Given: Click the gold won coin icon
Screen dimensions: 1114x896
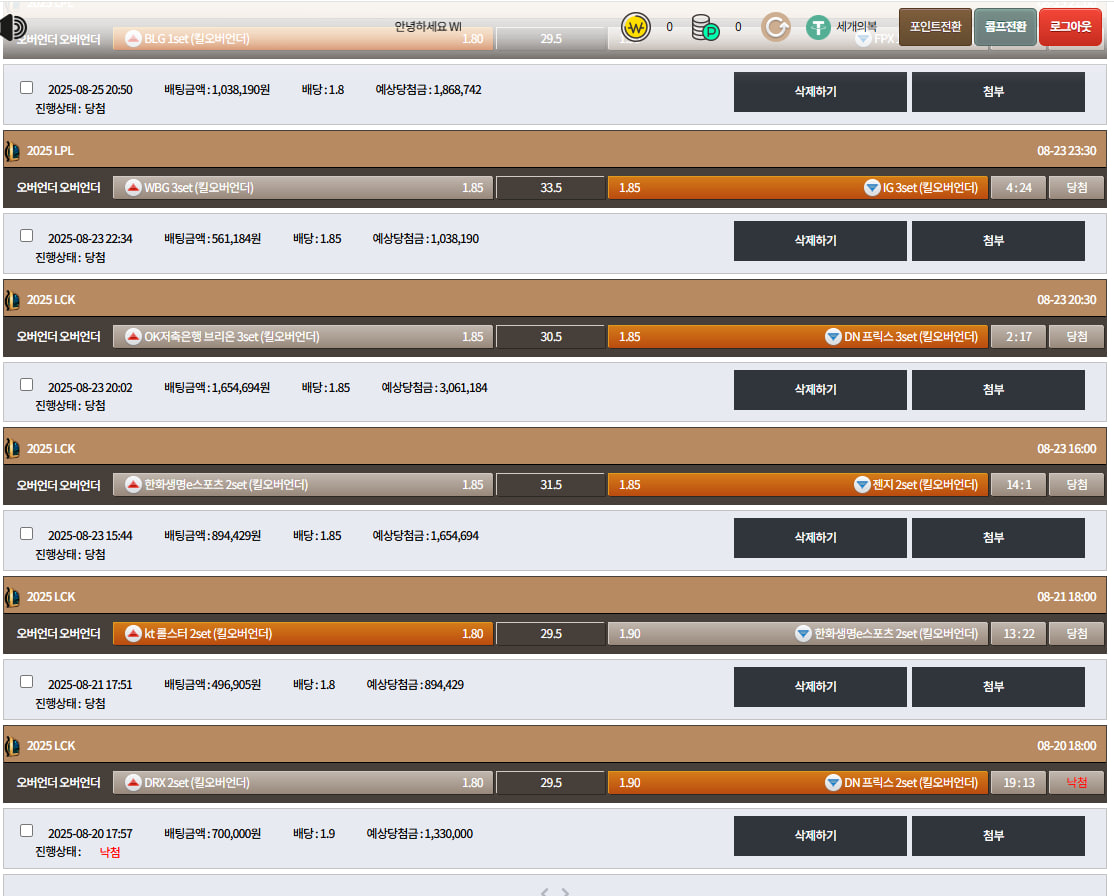Looking at the screenshot, I should (636, 27).
